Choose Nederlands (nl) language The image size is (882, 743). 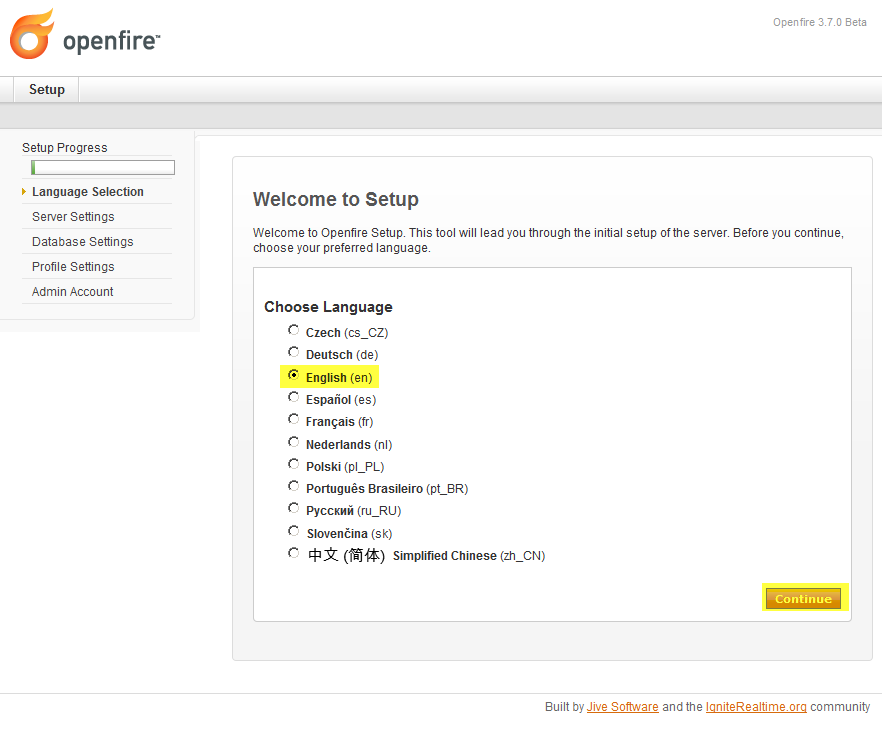[x=293, y=442]
